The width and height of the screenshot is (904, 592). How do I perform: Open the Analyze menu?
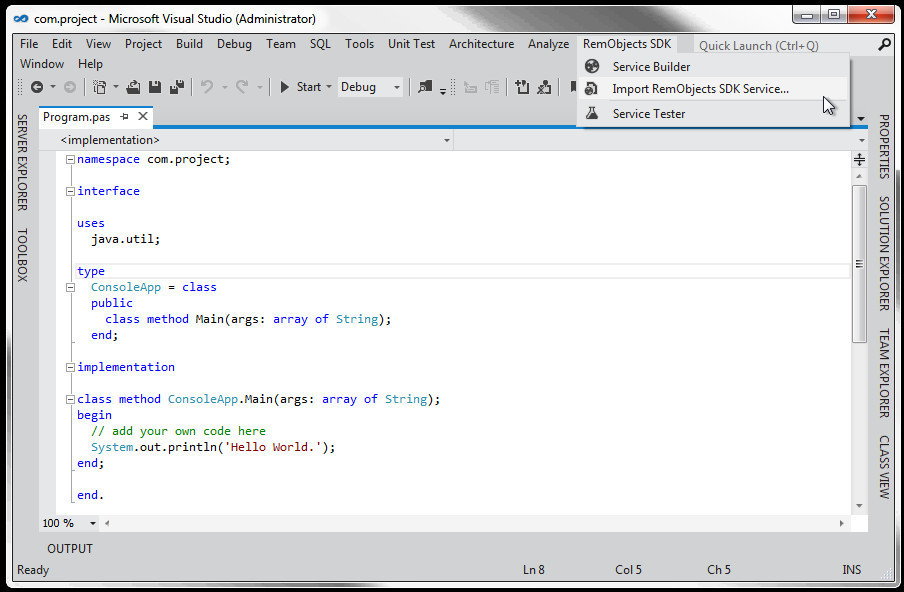(548, 44)
